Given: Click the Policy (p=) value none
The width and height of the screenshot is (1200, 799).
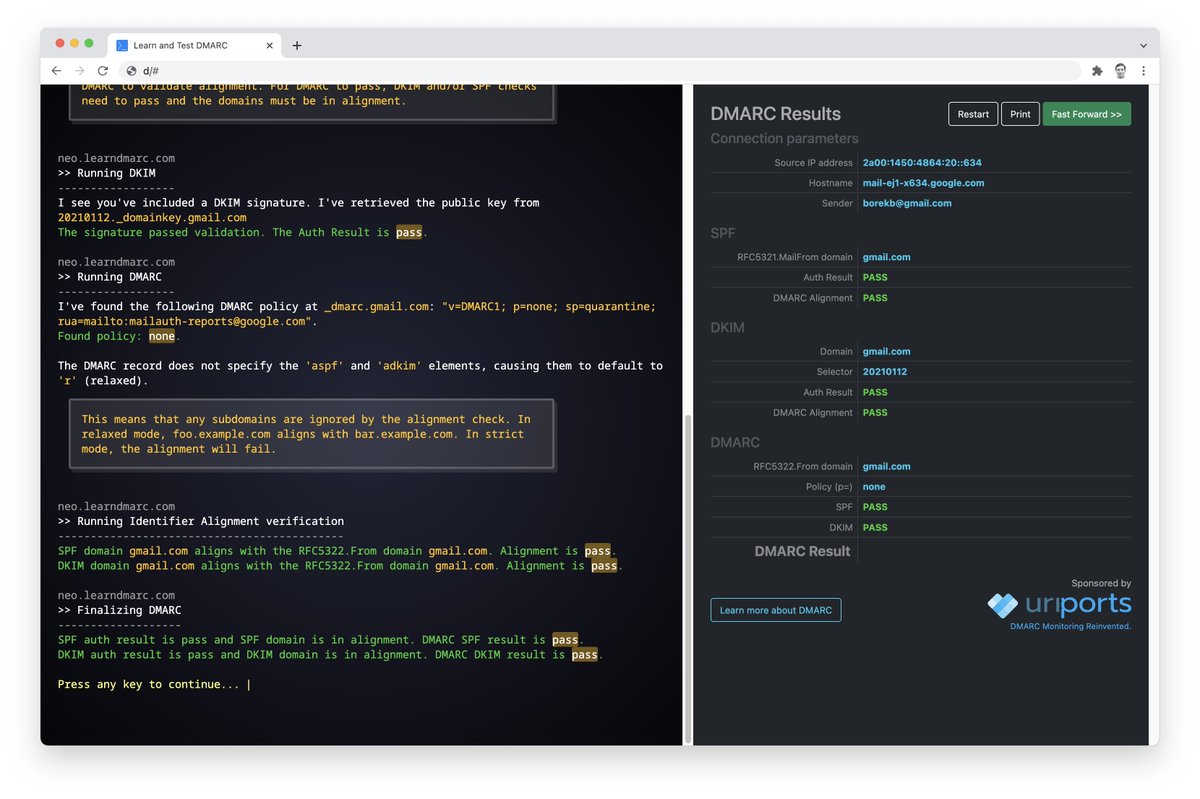Looking at the screenshot, I should click(x=874, y=487).
